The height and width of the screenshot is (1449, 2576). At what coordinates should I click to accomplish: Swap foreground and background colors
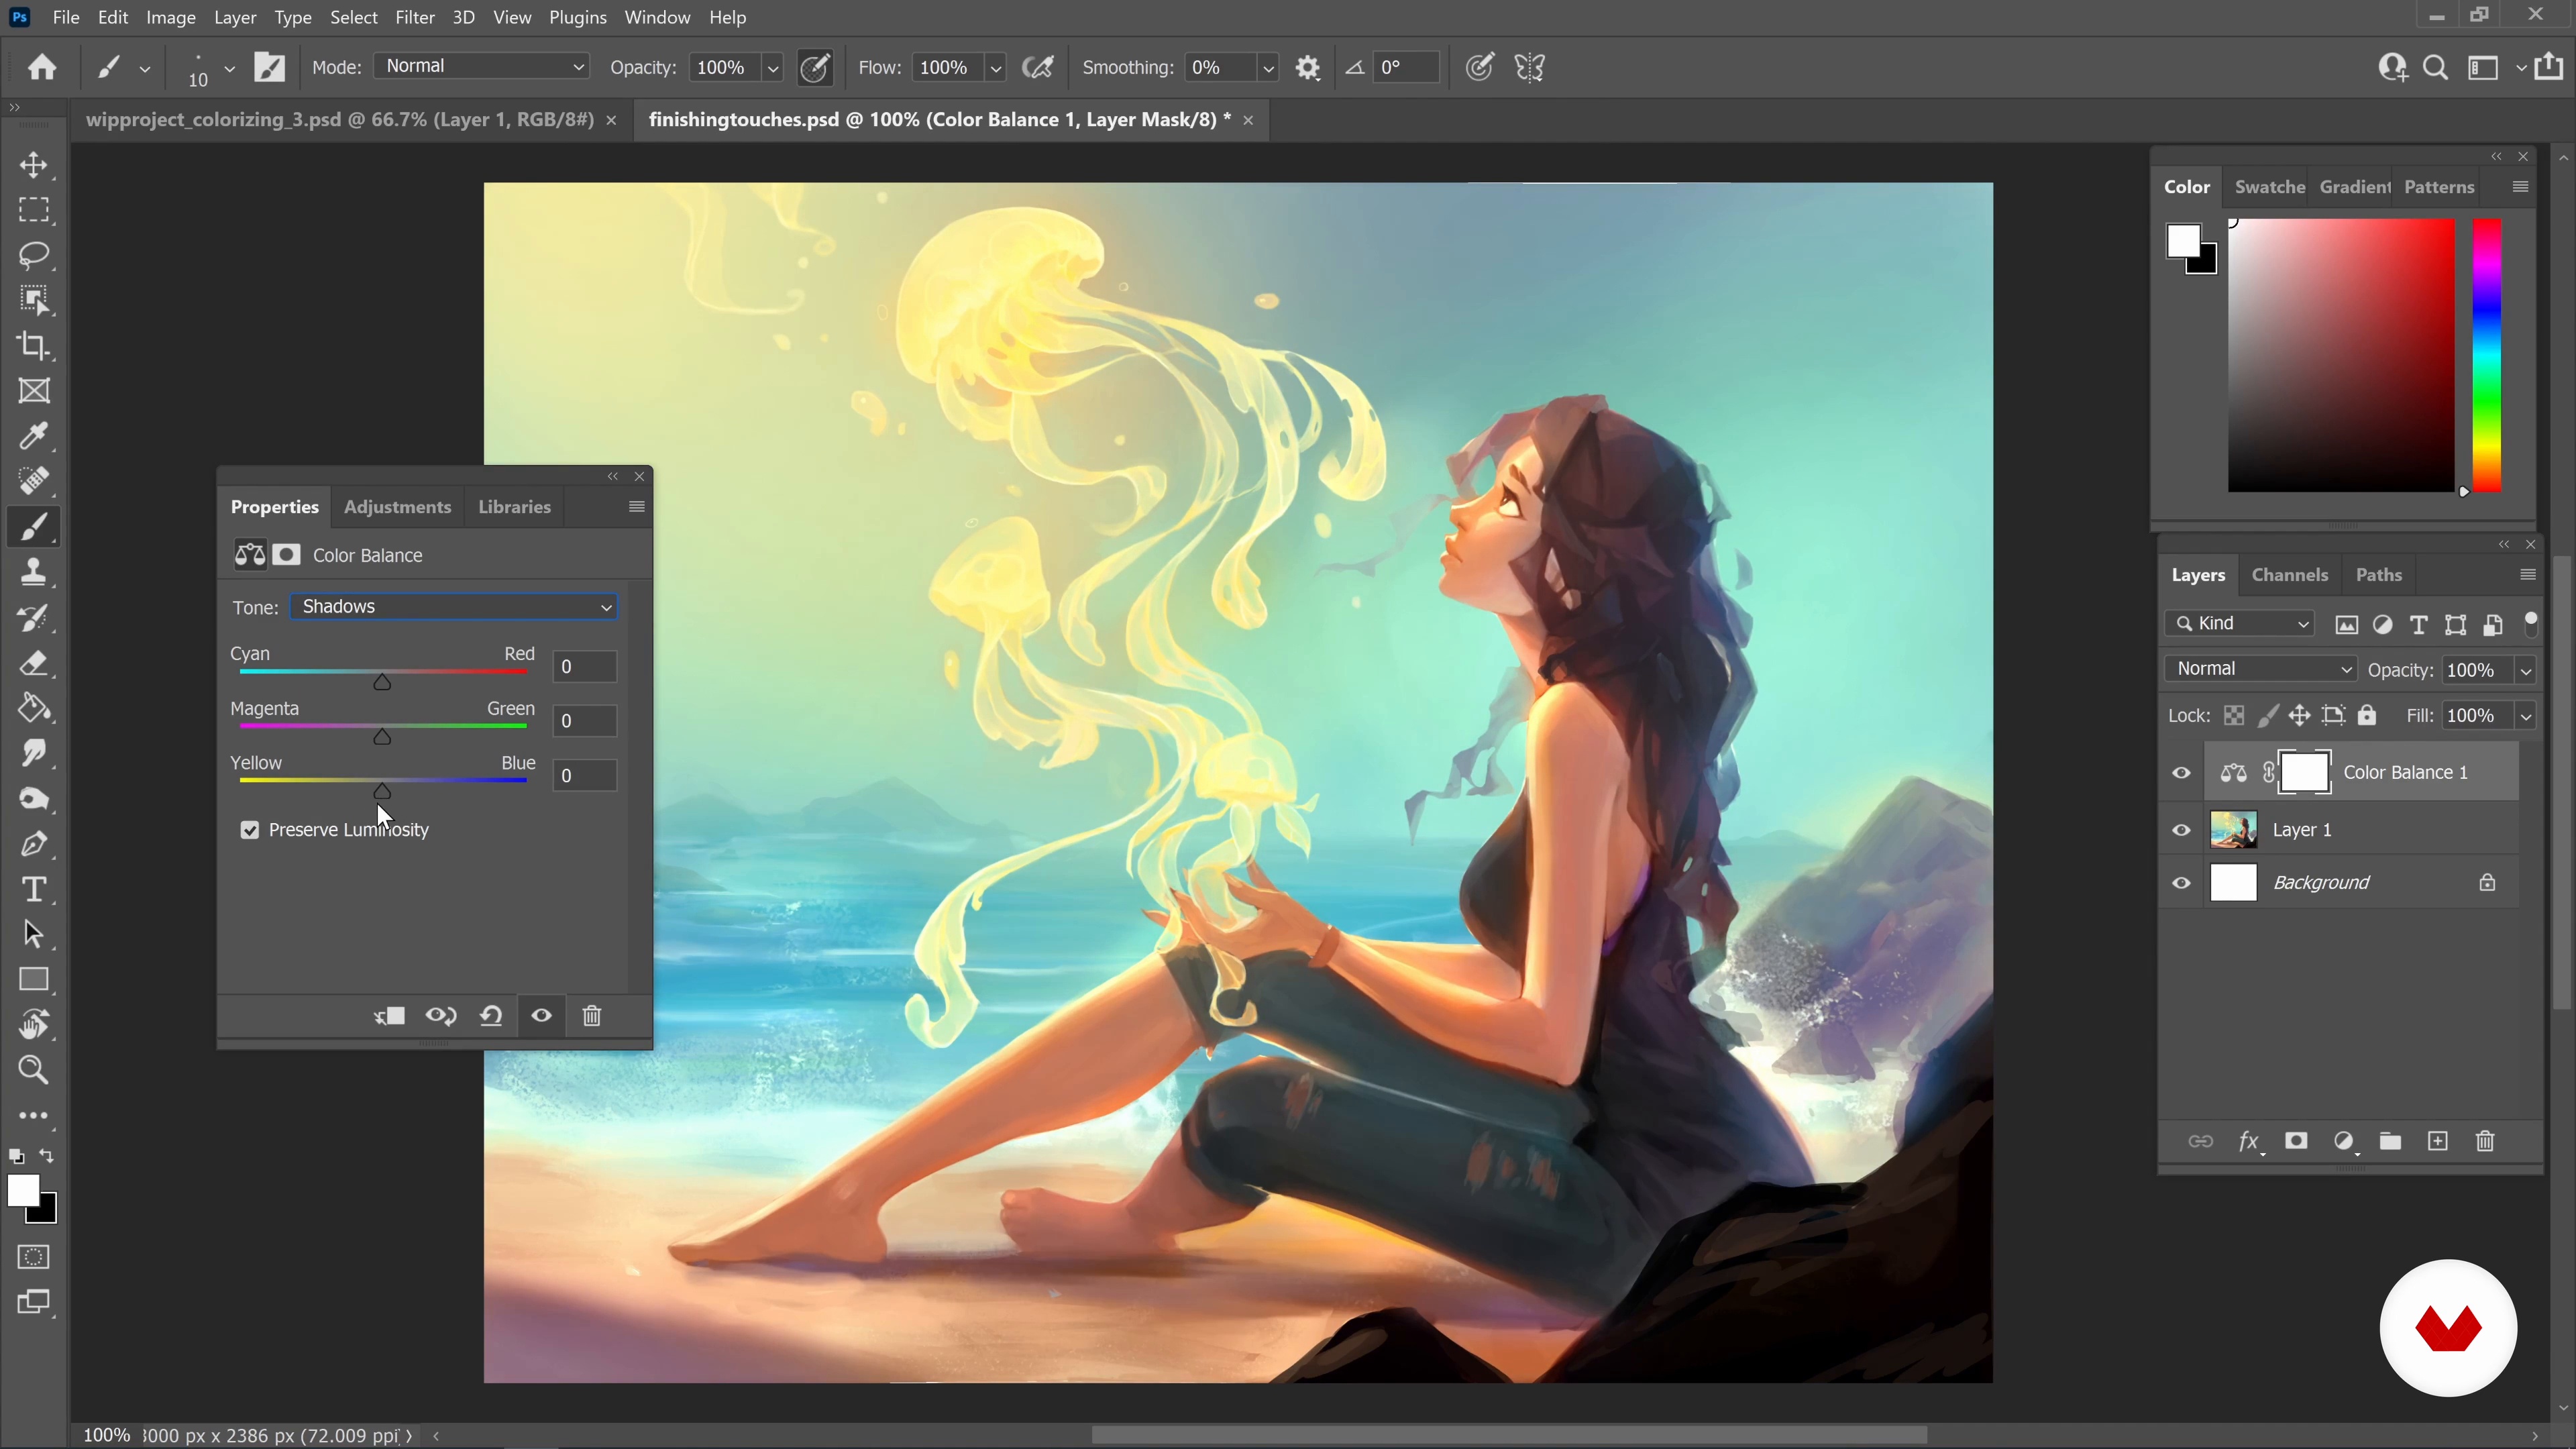46,1156
